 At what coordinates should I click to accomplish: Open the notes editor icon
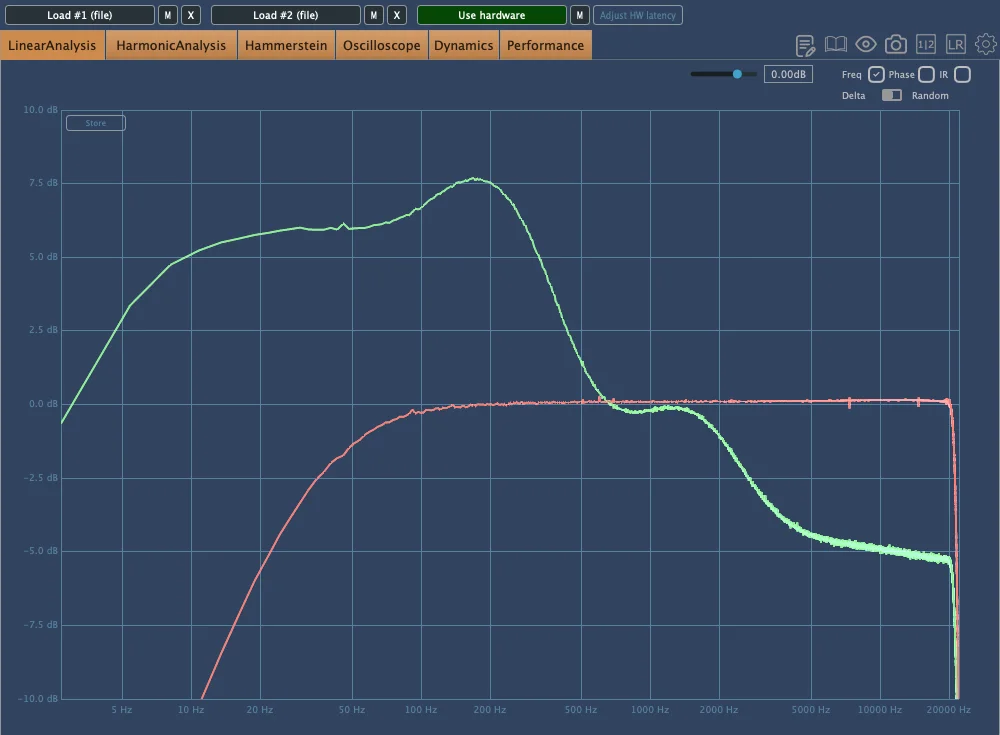(805, 45)
